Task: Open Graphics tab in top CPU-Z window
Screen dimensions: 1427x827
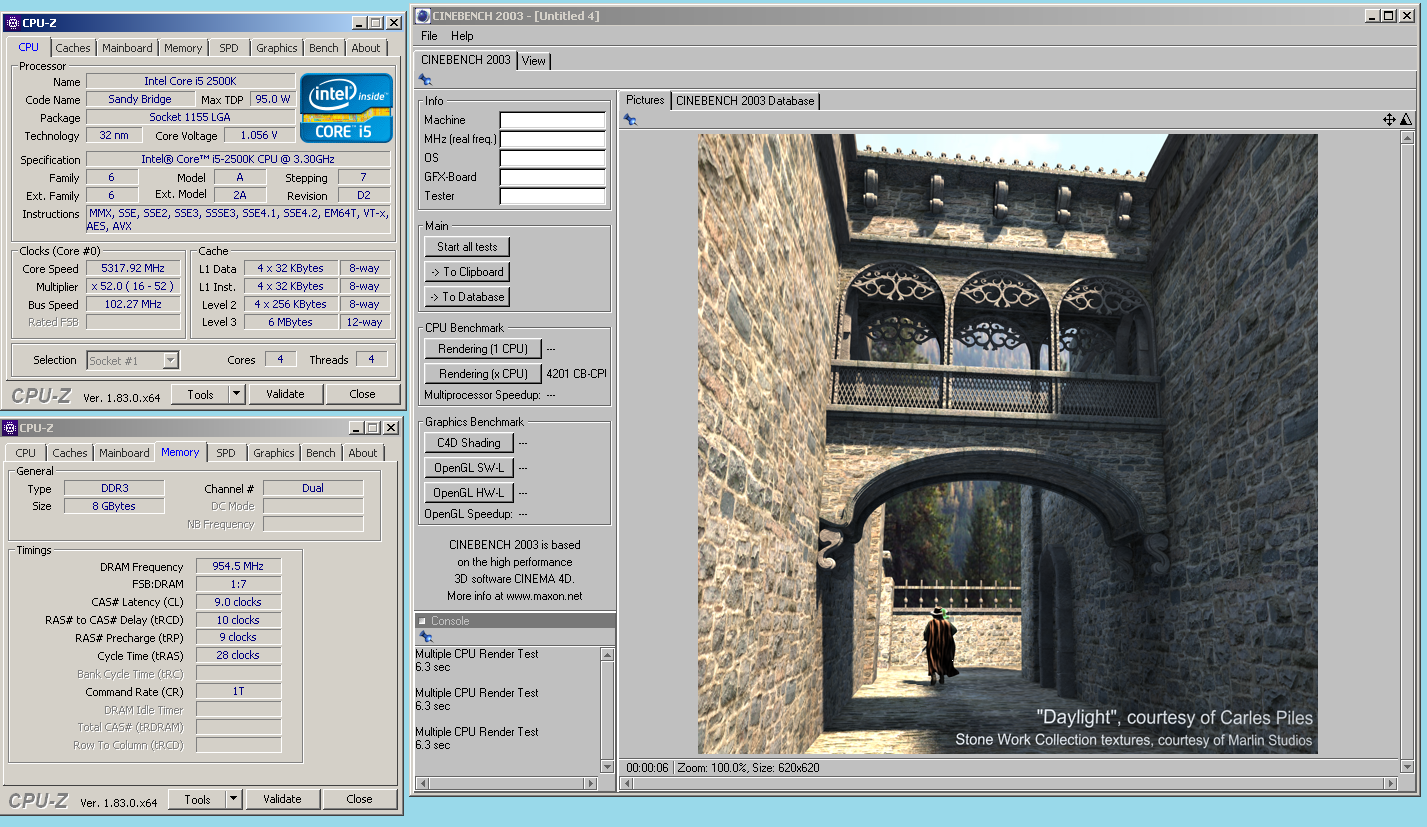Action: coord(277,48)
